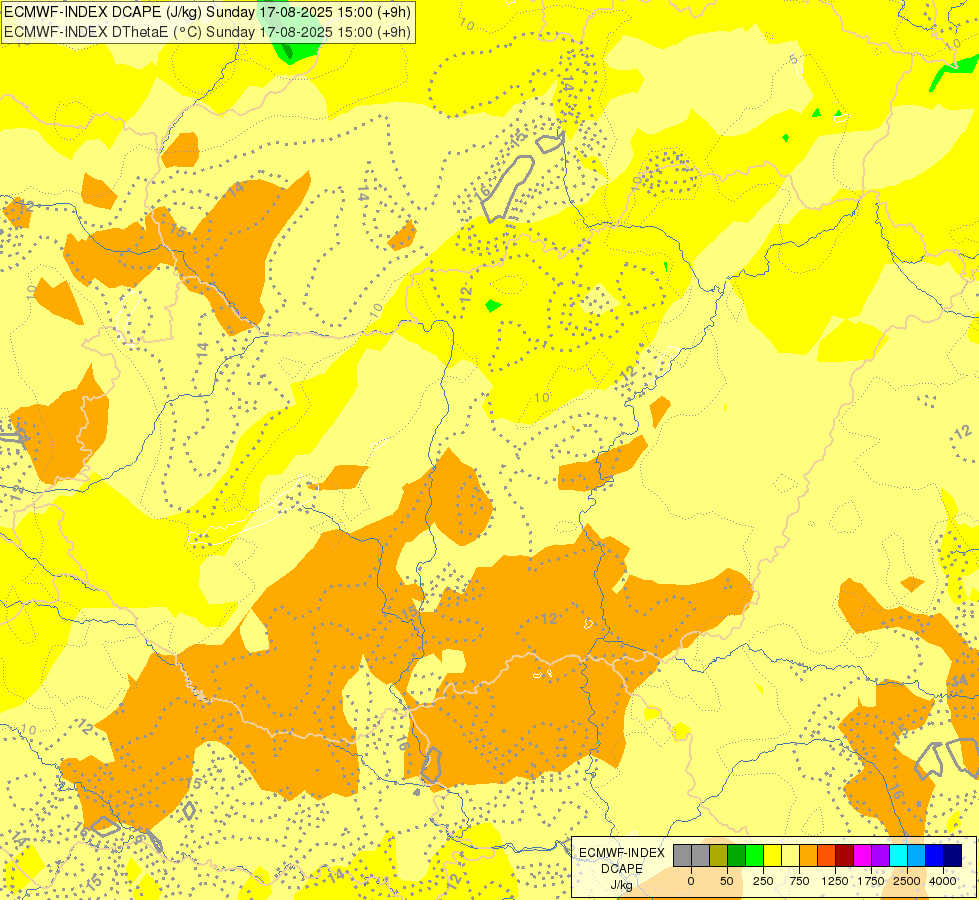Select the pale yellow legend swatch
979x900 pixels.
790,856
